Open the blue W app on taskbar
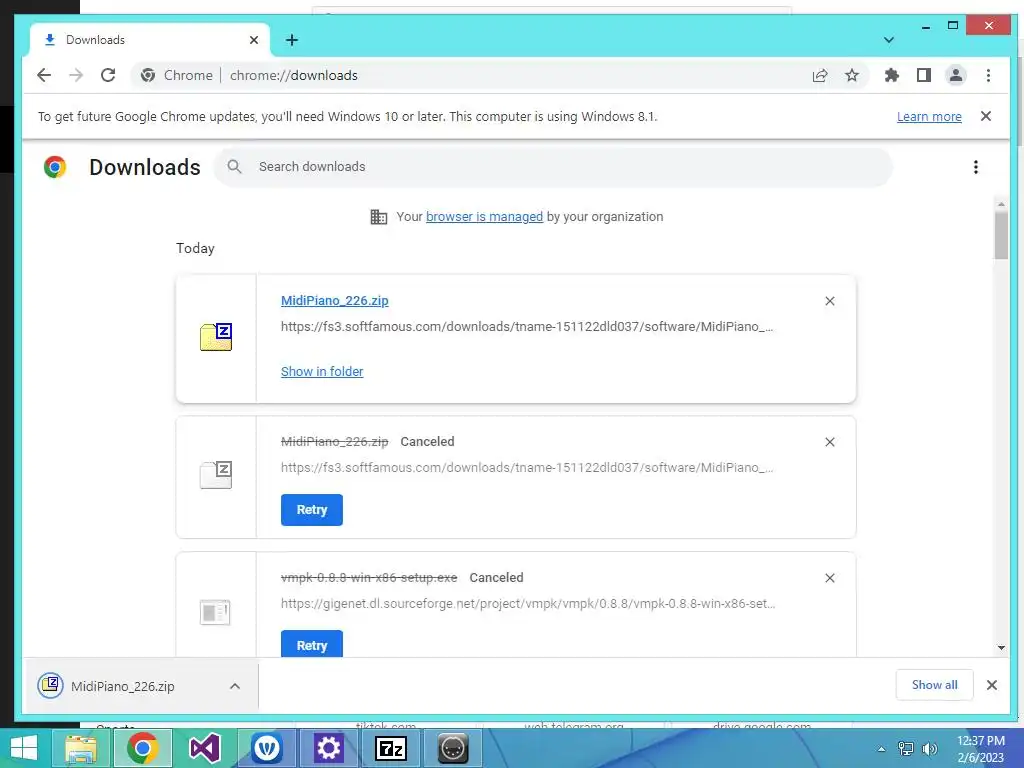The width and height of the screenshot is (1024, 768). pyautogui.click(x=266, y=748)
